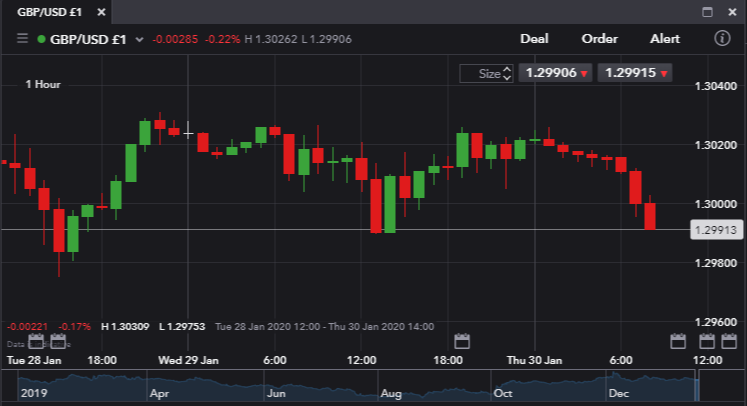Screen dimensions: 747x406
Task: Change the 1 Hour timeframe label
Action: coord(43,84)
